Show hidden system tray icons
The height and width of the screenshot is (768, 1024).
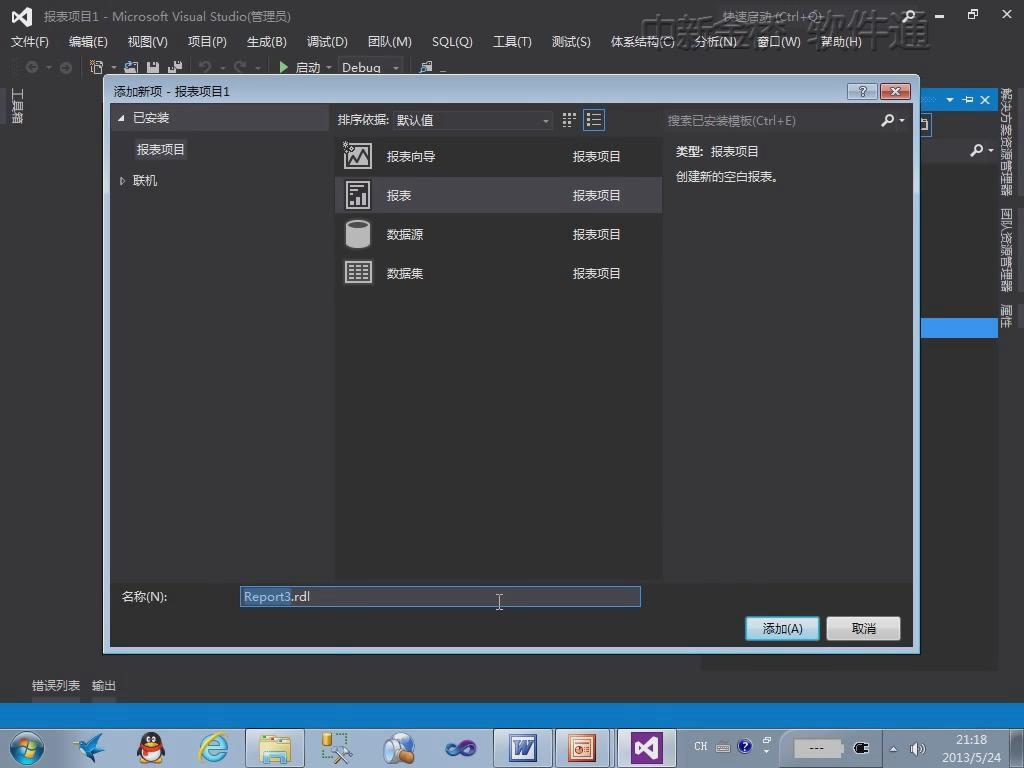[893, 749]
